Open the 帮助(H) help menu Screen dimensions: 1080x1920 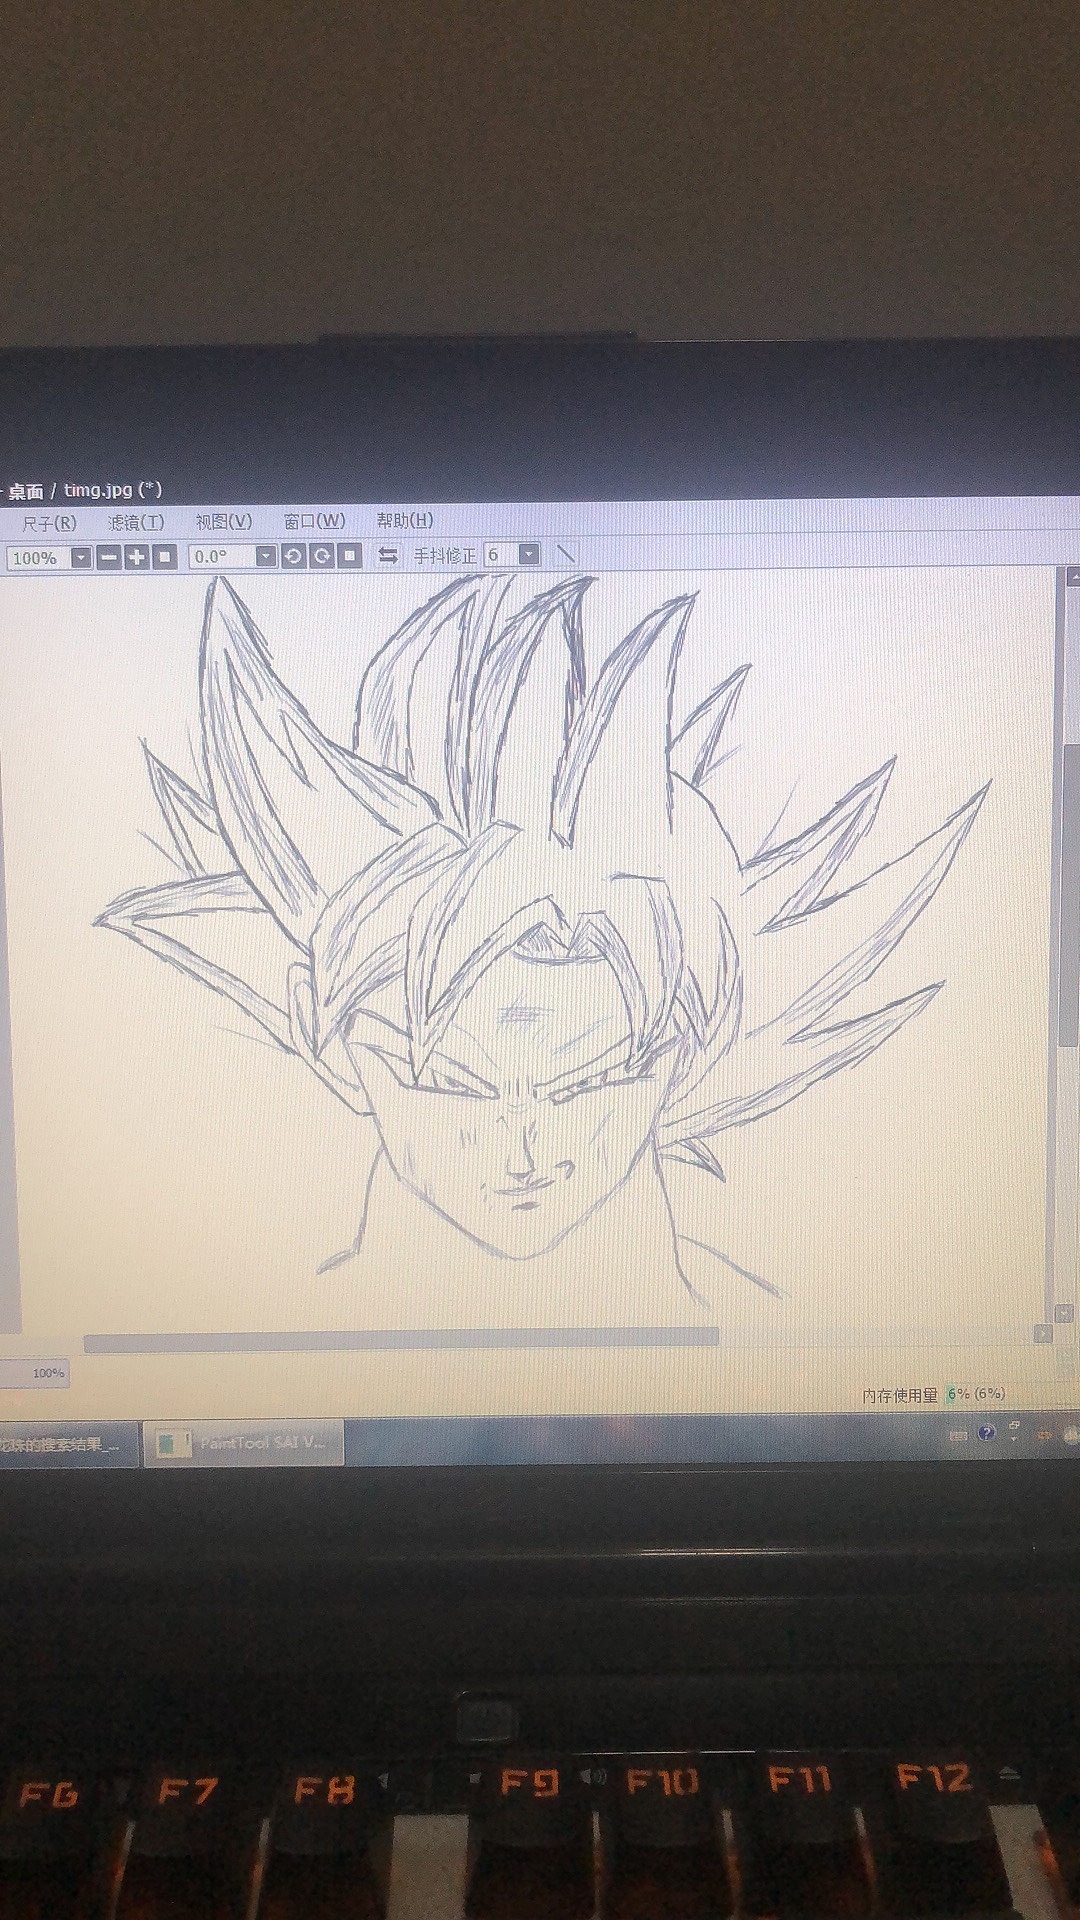[x=405, y=520]
